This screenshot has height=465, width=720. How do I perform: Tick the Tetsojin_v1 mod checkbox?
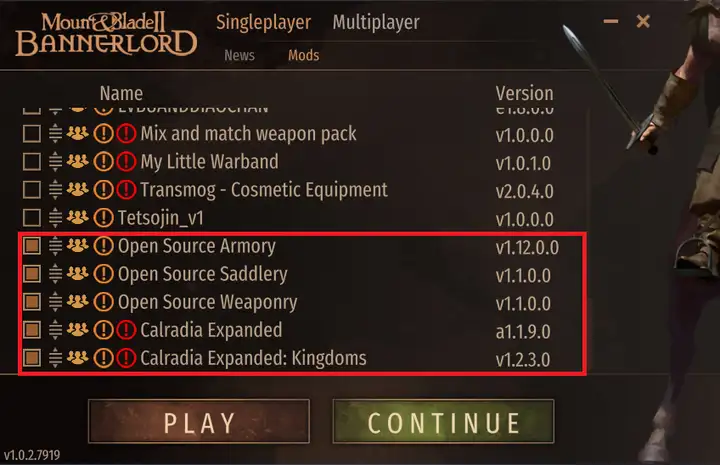(32, 218)
